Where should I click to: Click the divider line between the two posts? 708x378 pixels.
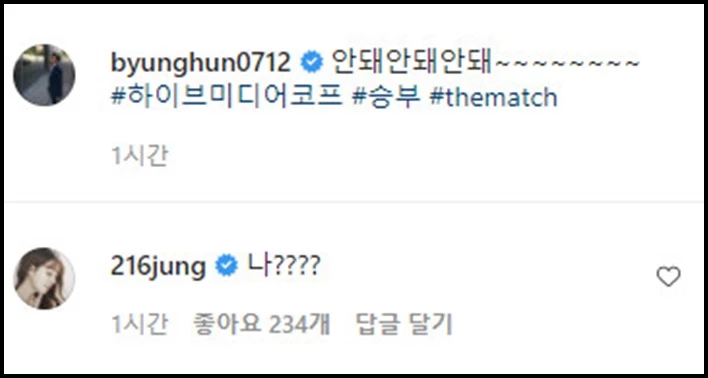pyautogui.click(x=354, y=201)
